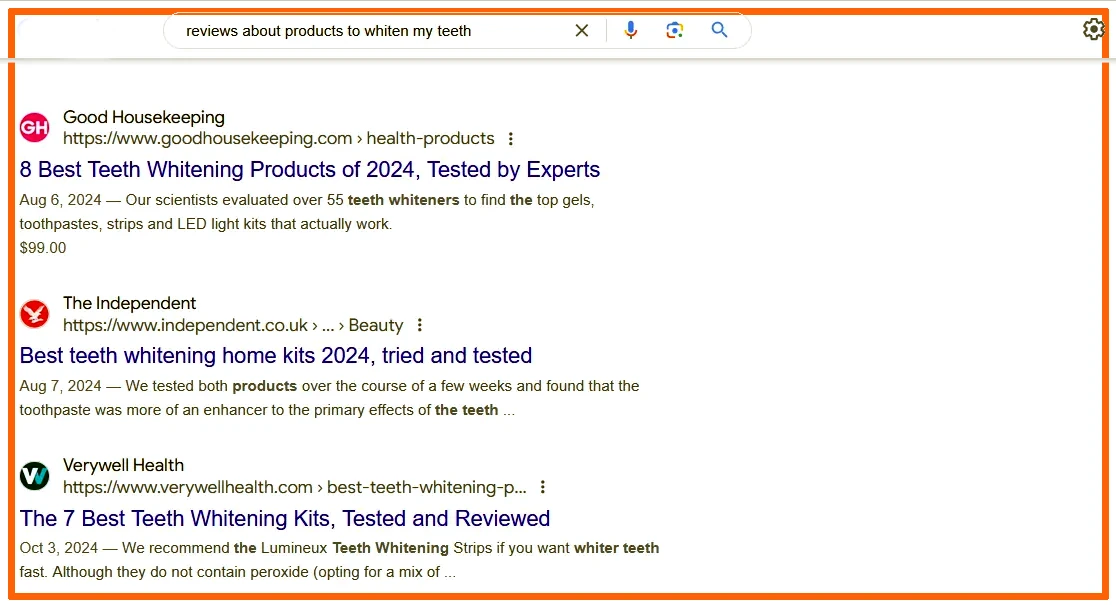
Task: Click the Verywell Health site name
Action: click(123, 465)
